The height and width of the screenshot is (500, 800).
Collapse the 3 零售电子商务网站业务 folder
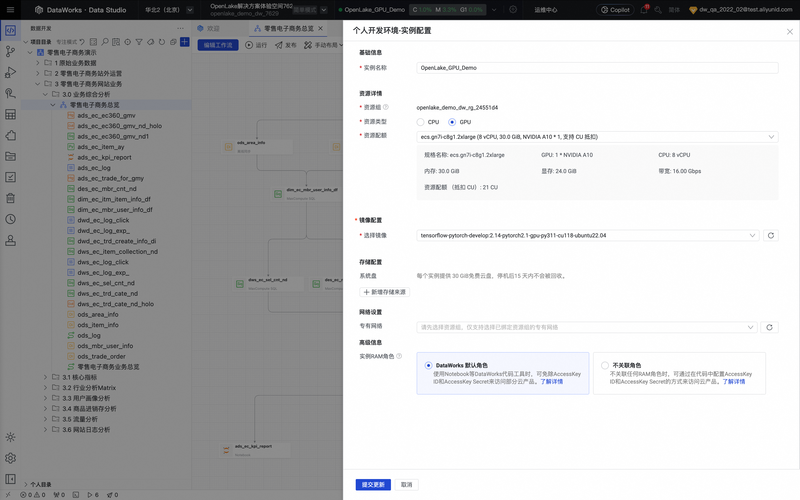pyautogui.click(x=38, y=84)
